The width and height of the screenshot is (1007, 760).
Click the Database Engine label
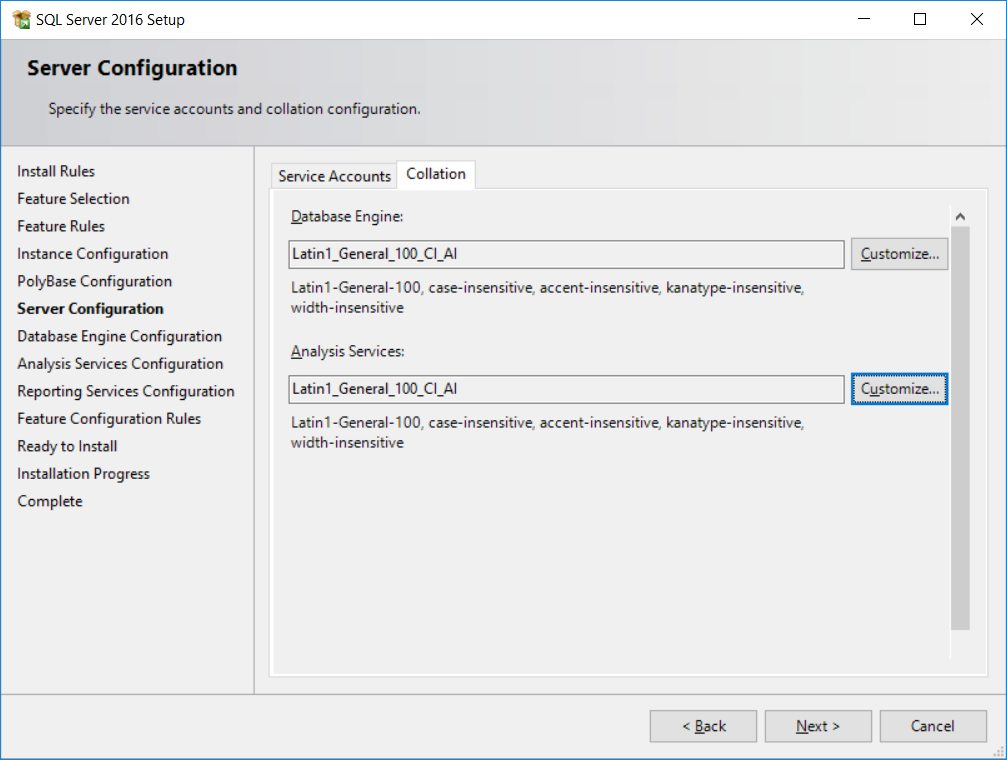click(x=347, y=217)
